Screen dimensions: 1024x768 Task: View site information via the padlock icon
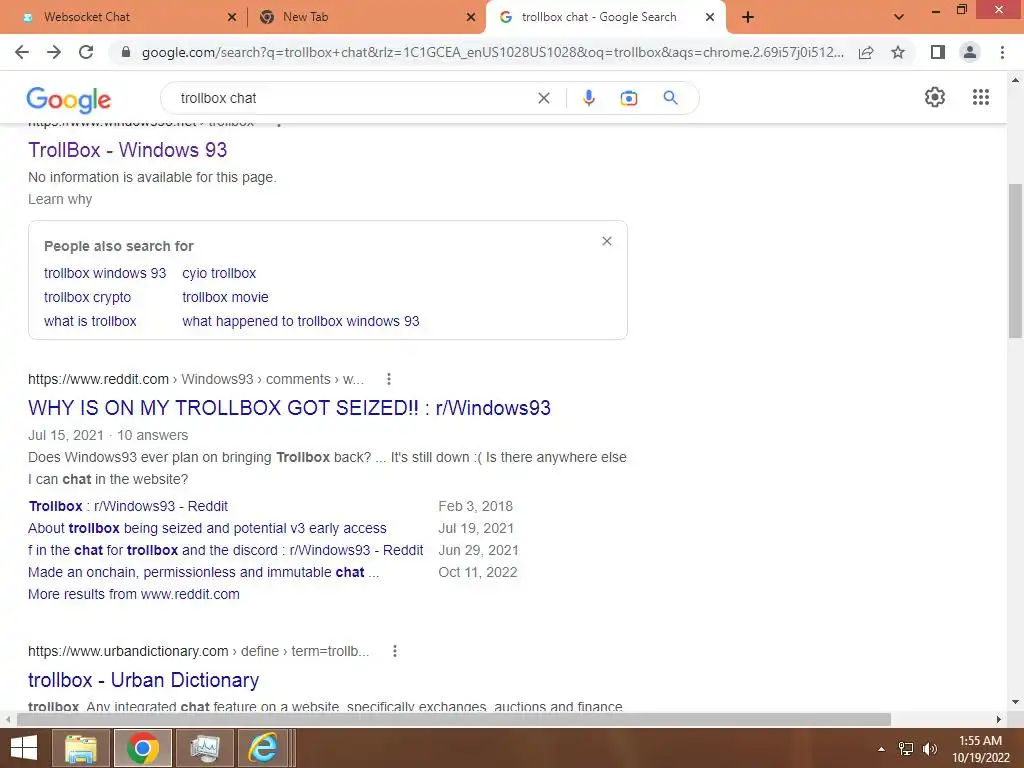pyautogui.click(x=126, y=52)
